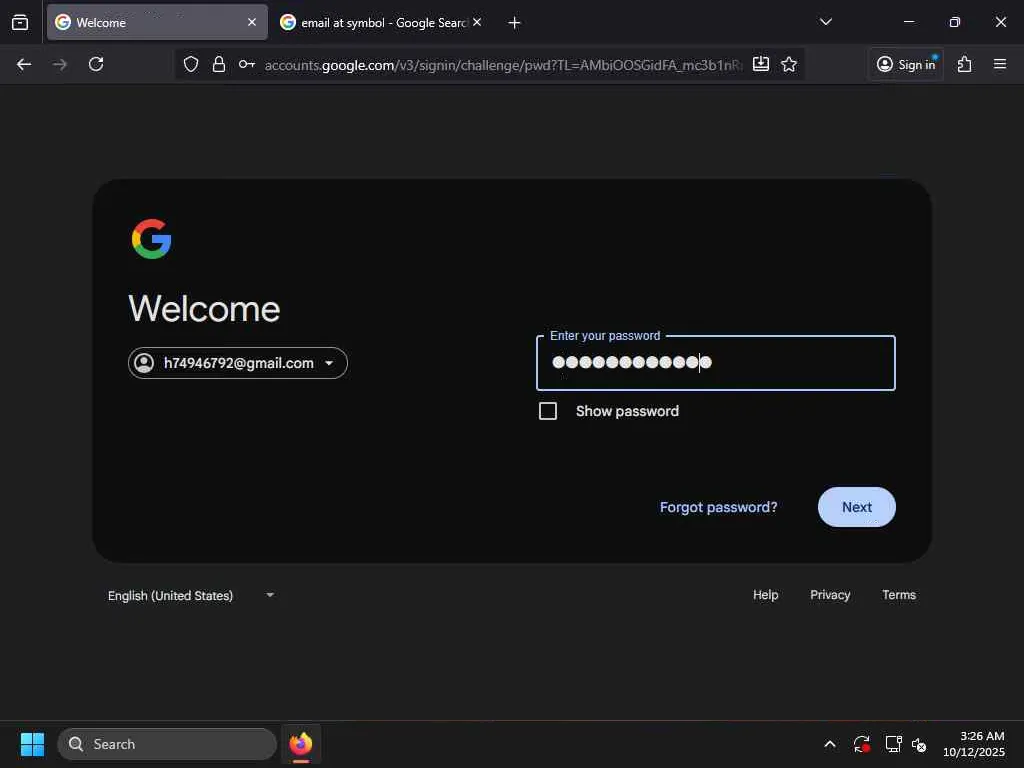Open a new tab with plus button

[515, 23]
